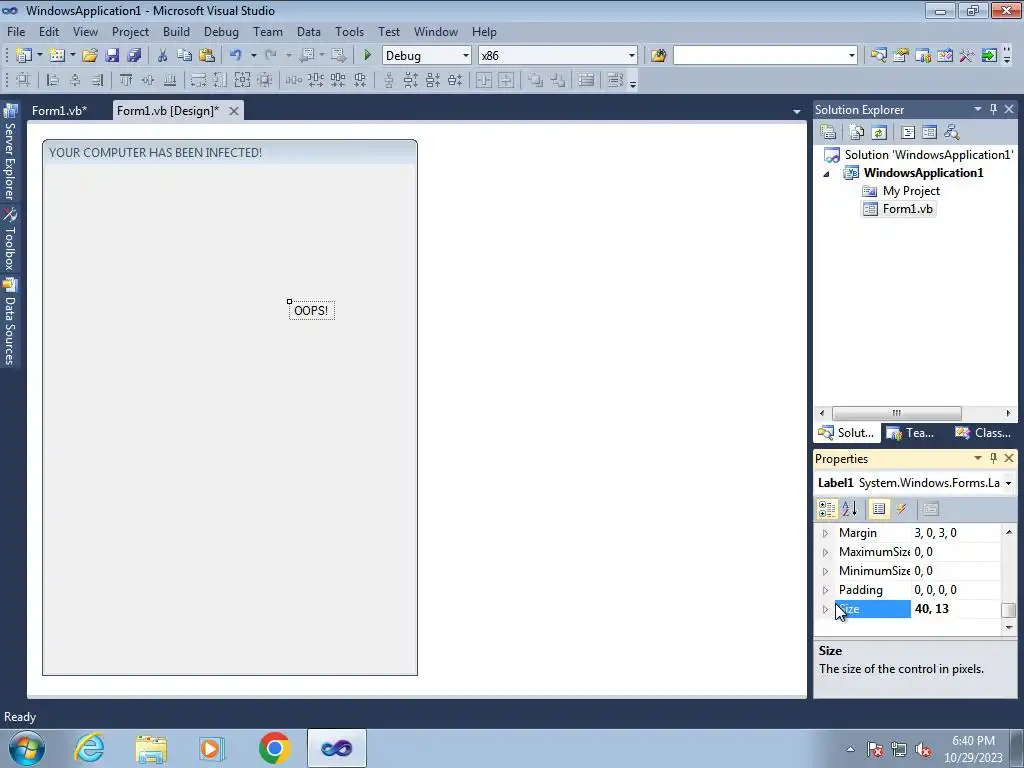Image resolution: width=1024 pixels, height=768 pixels.
Task: Click the Properties grid vertical scrollbar thumb
Action: 1008,609
